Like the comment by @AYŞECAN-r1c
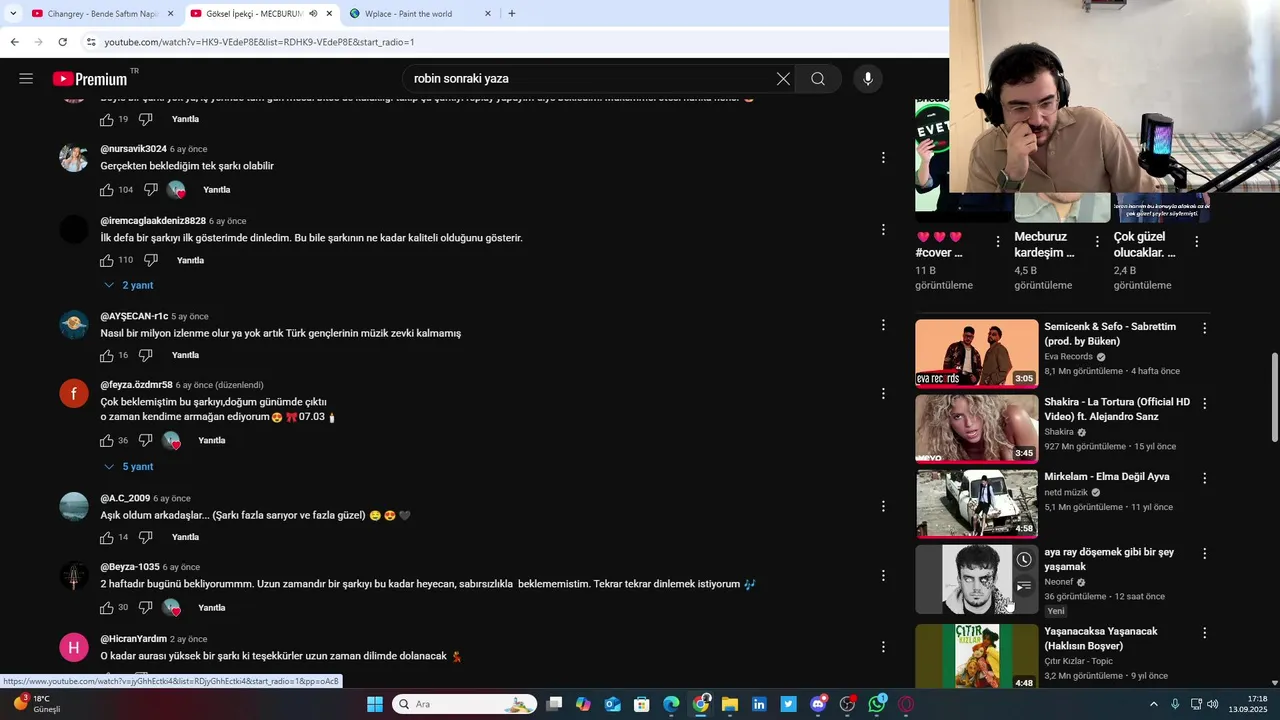Viewport: 1280px width, 720px height. coord(107,355)
